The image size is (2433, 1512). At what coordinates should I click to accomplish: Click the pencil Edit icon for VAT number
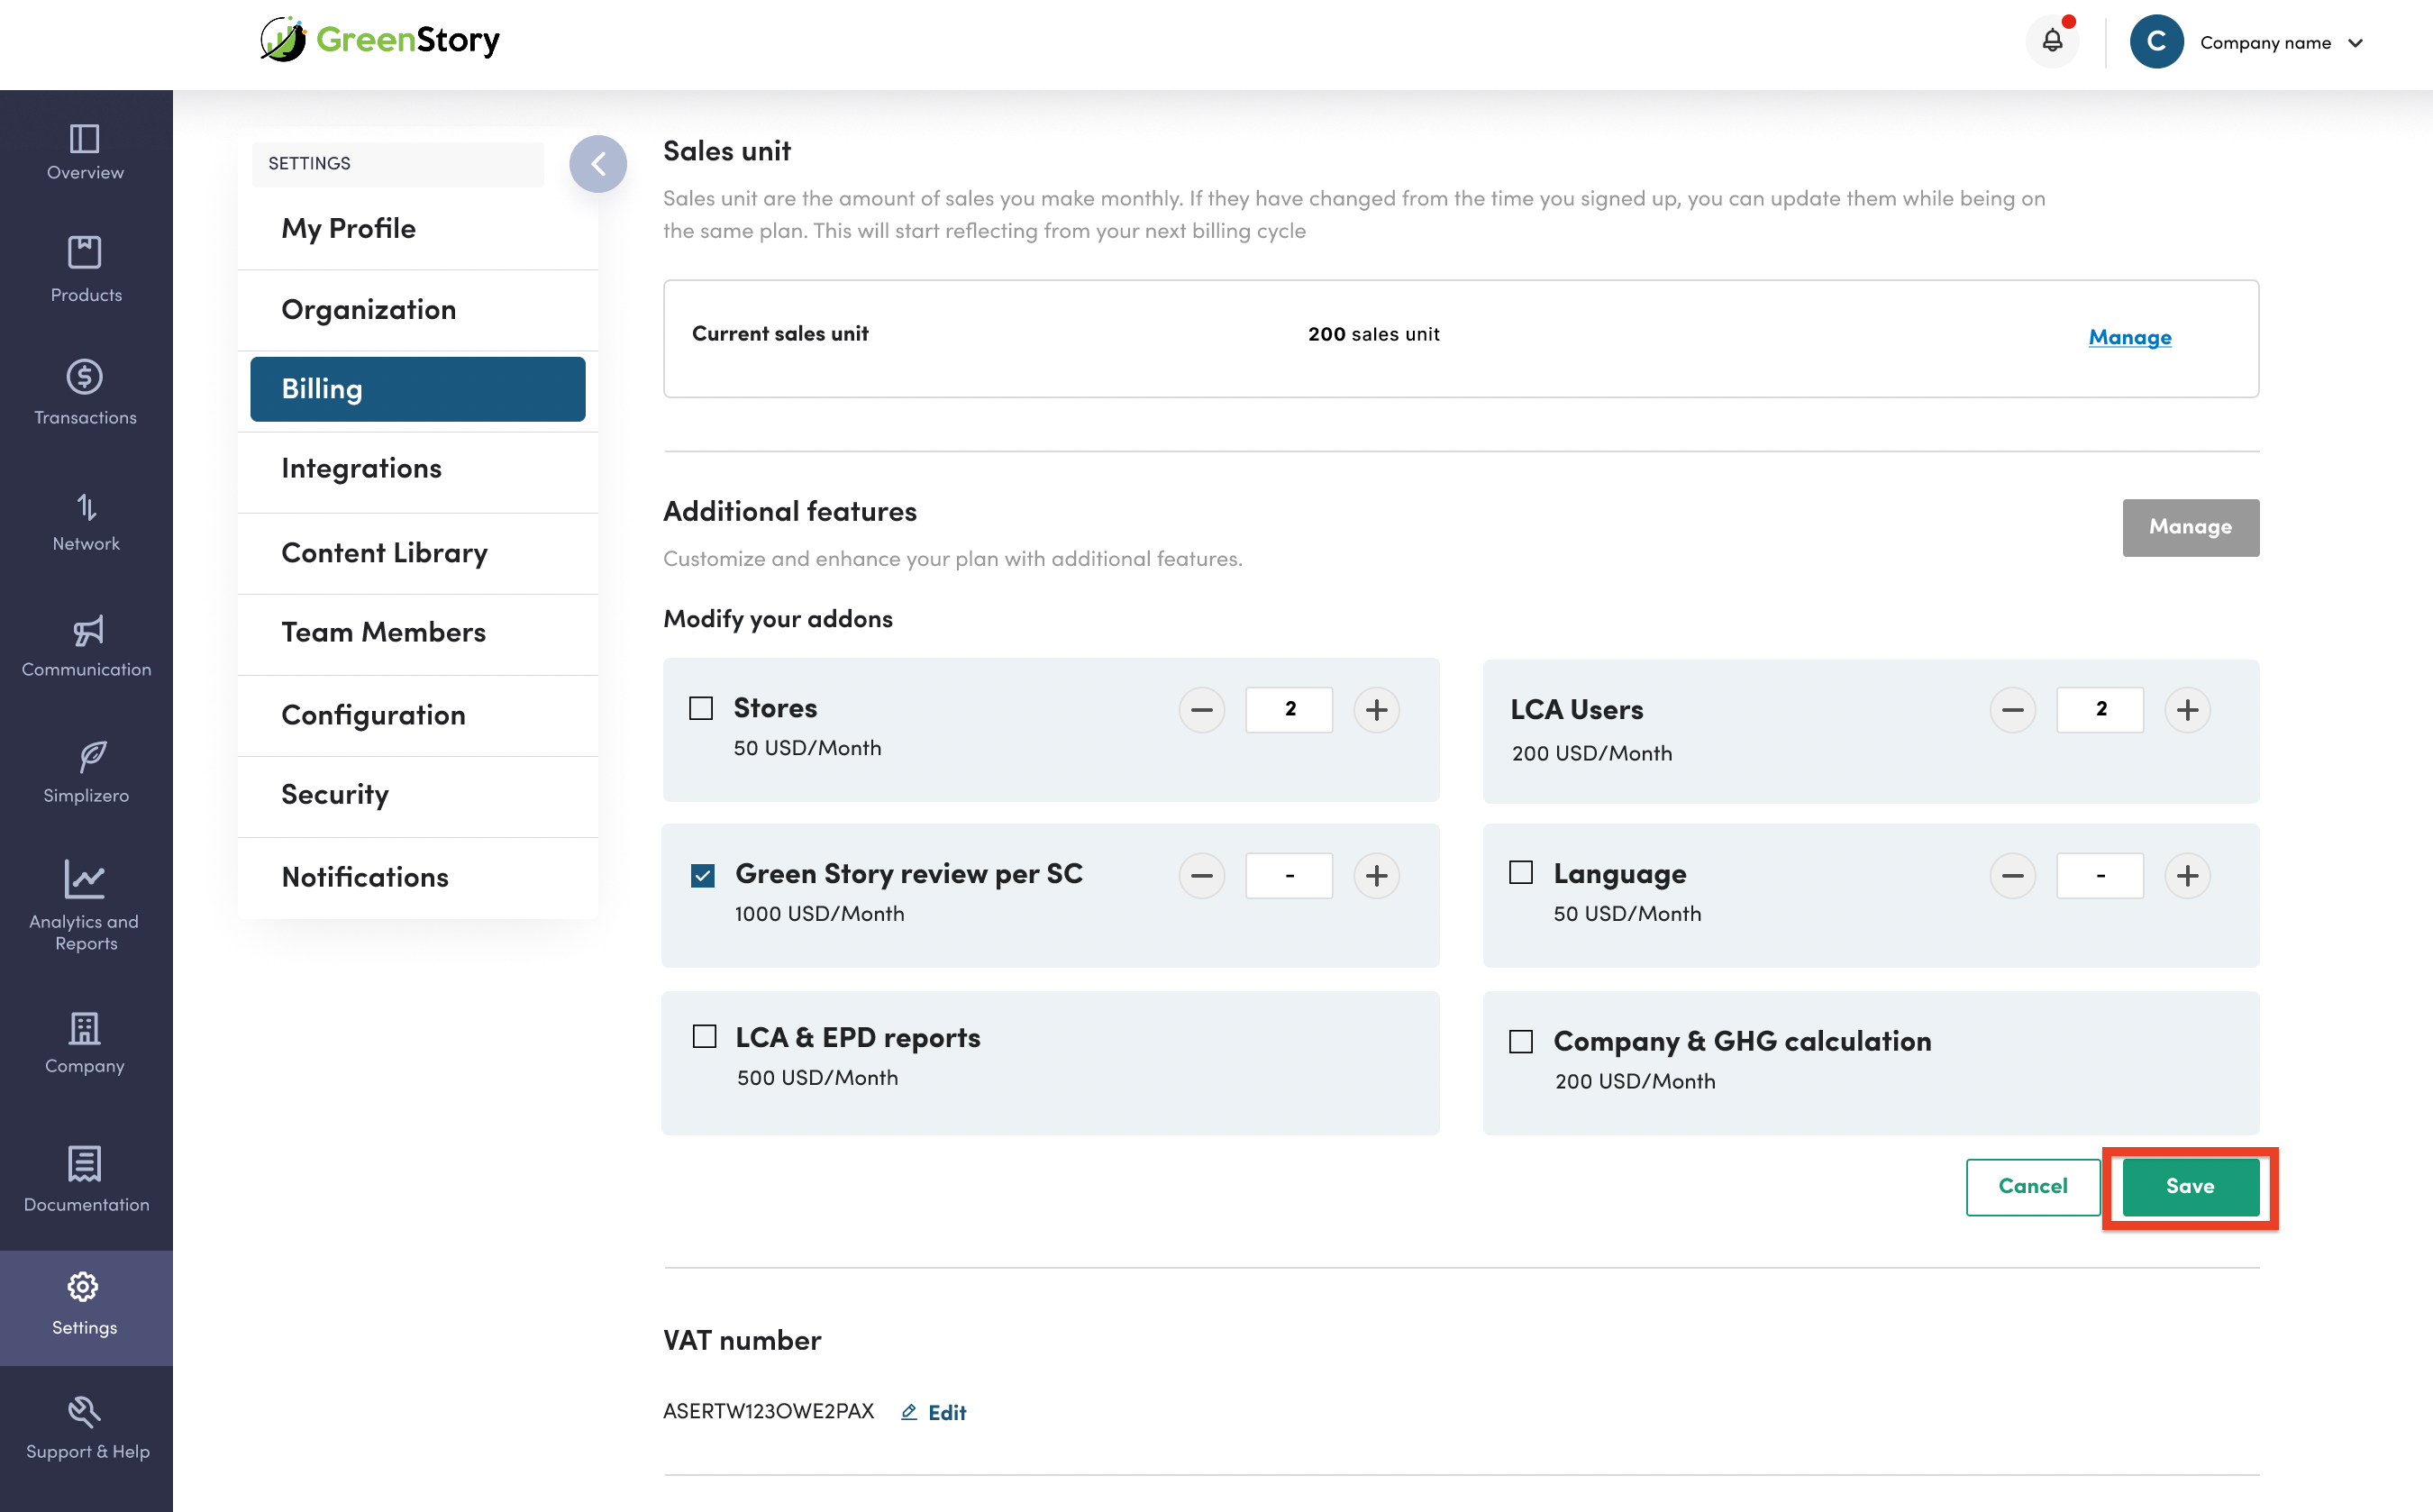909,1411
